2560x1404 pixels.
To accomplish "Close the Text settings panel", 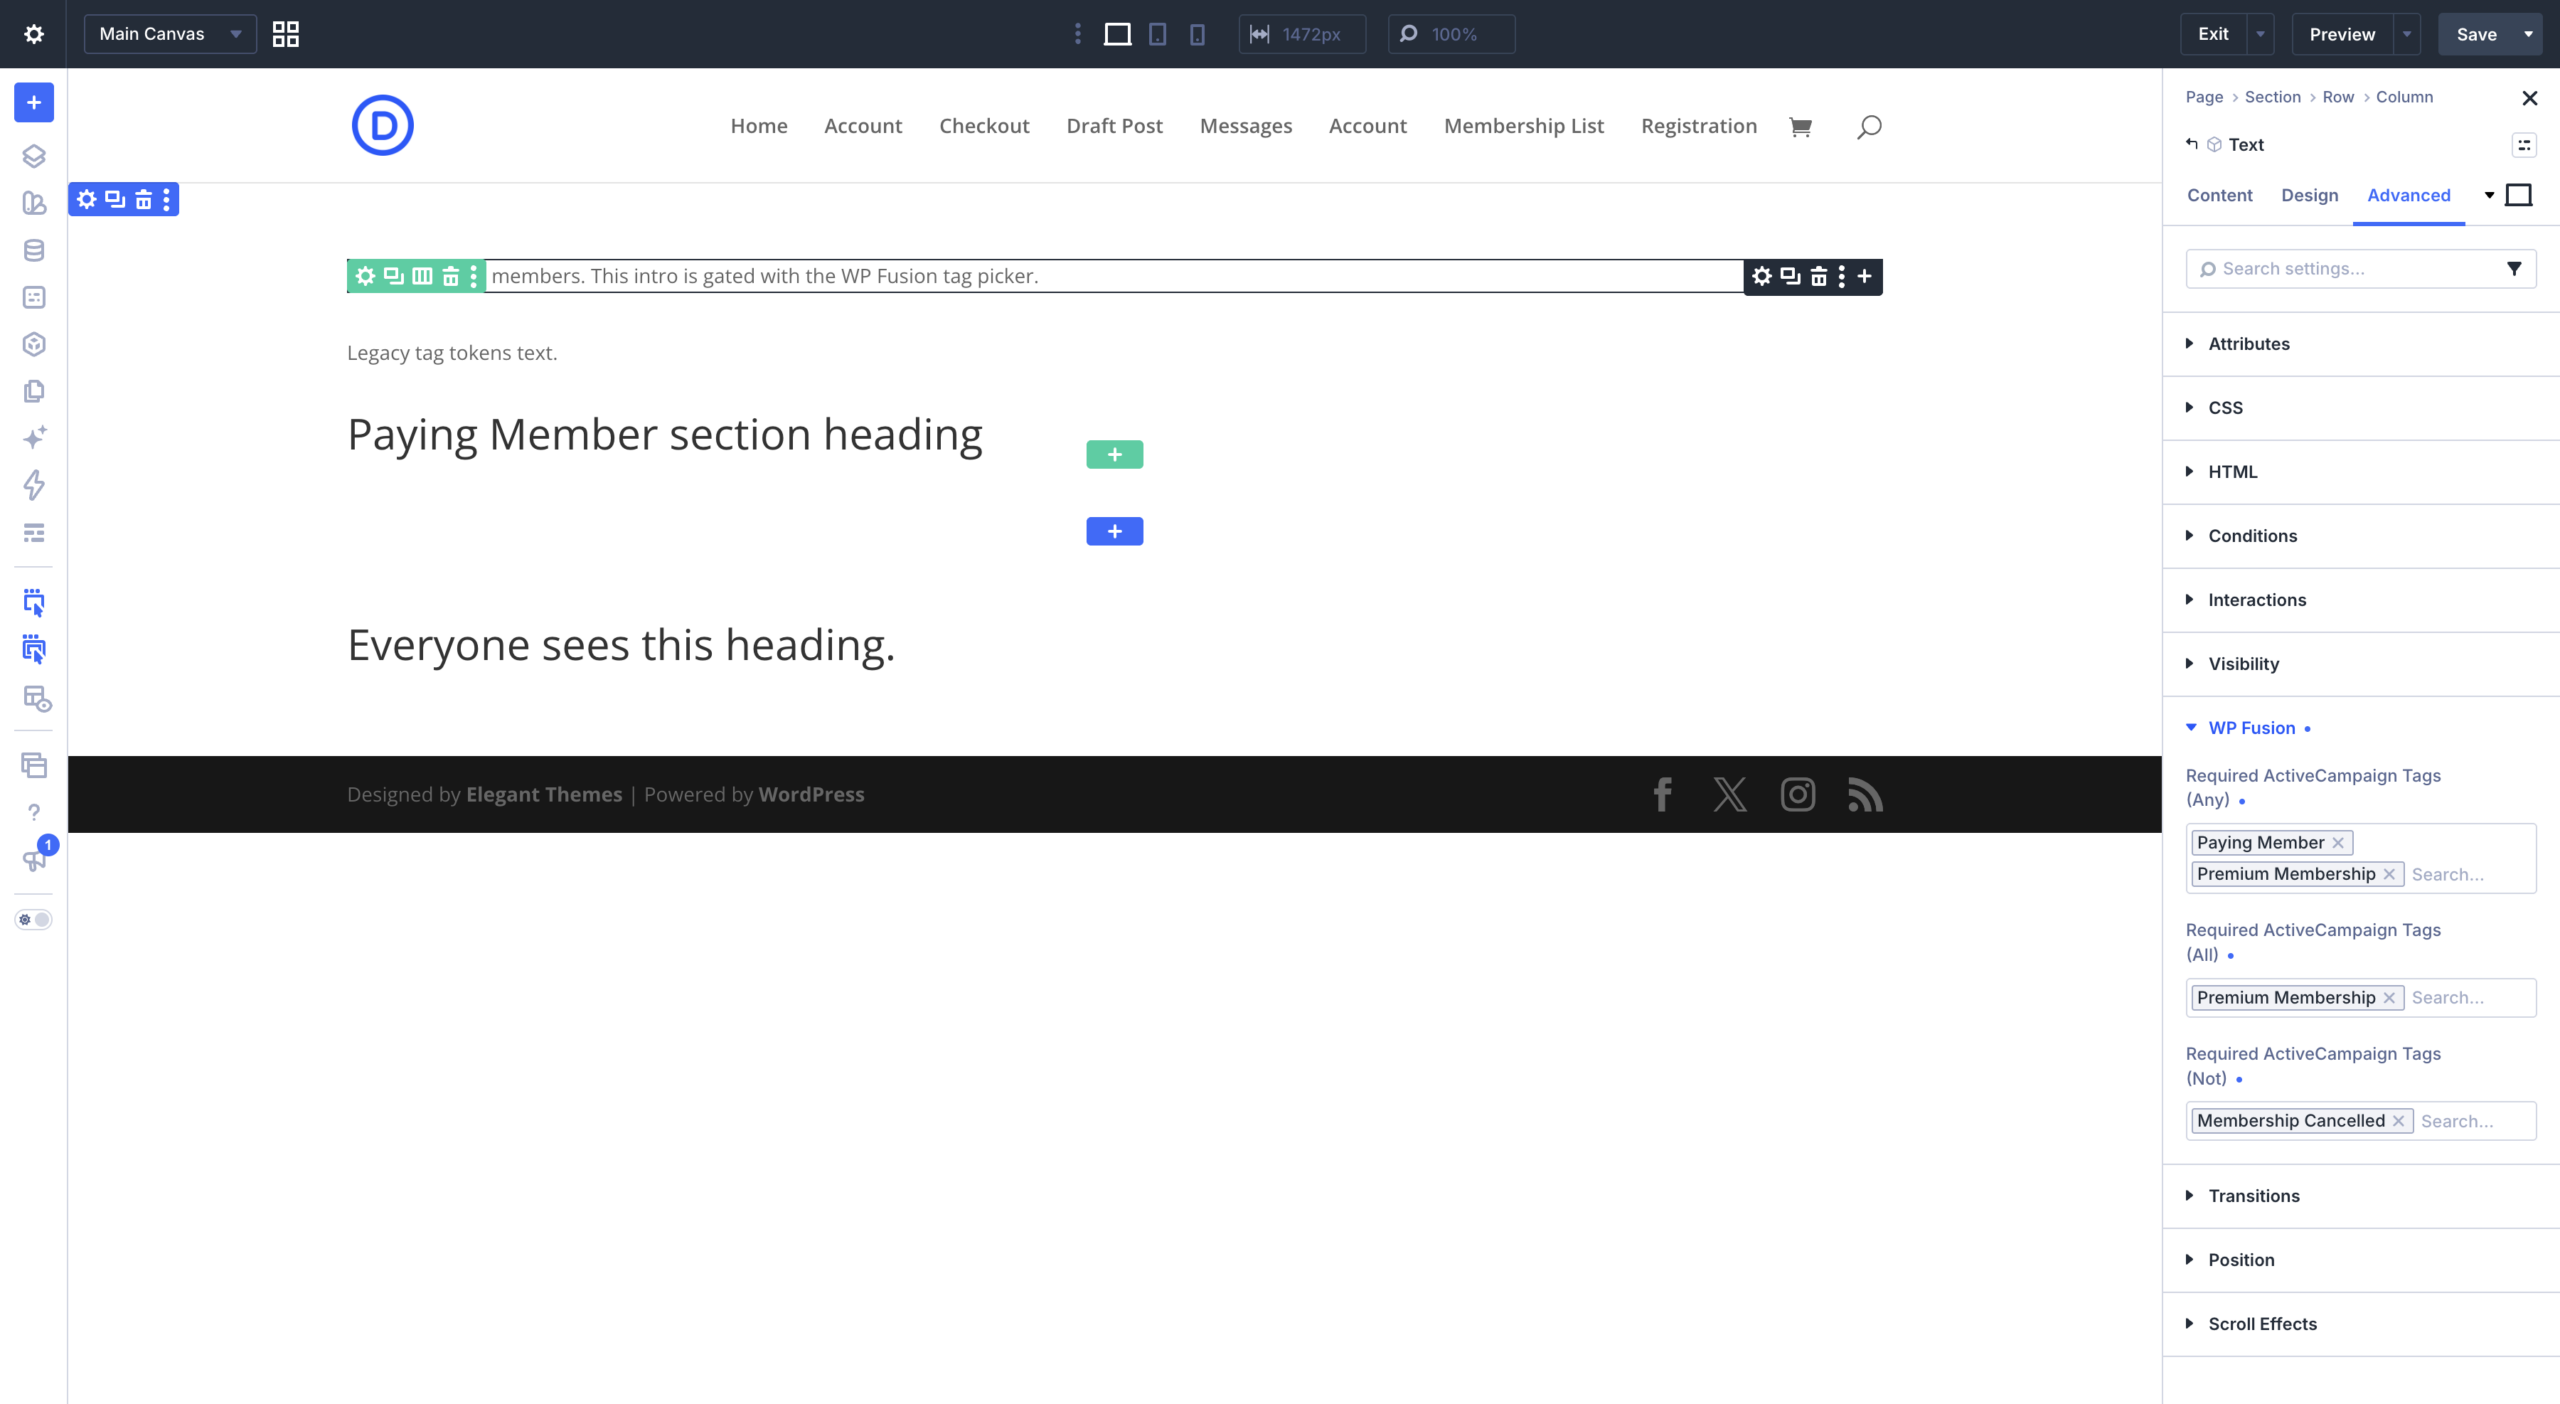I will tap(2529, 98).
